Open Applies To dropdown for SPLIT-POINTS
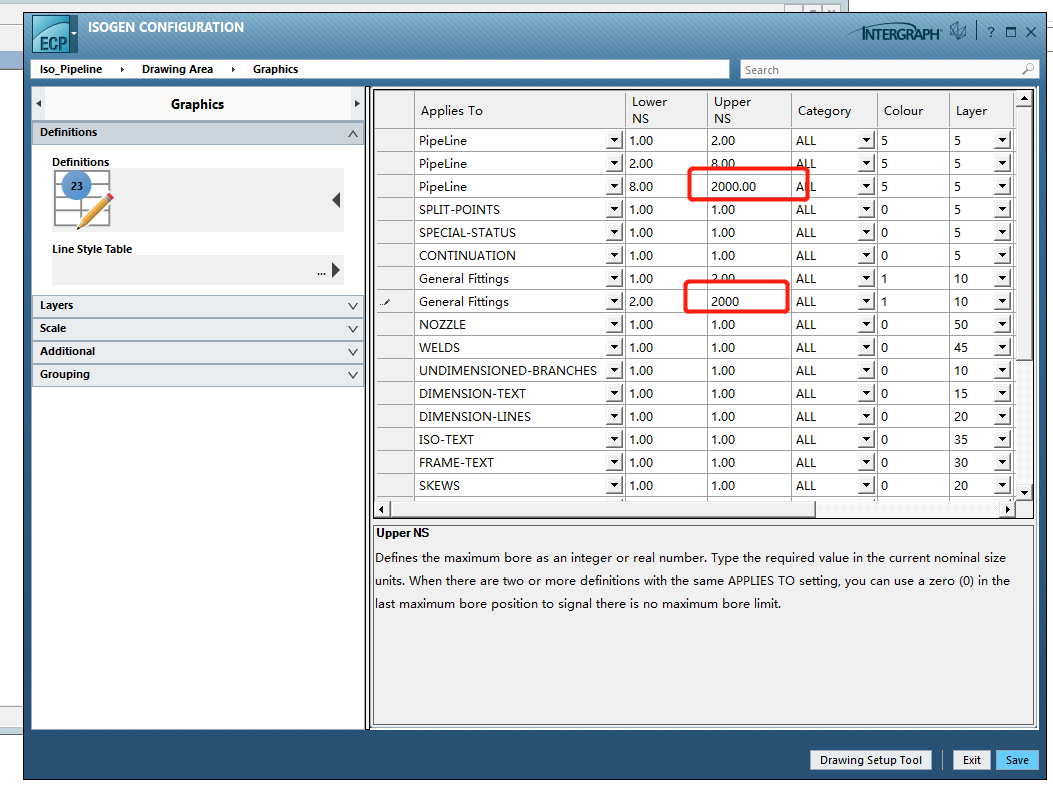The image size is (1053, 790). click(614, 210)
